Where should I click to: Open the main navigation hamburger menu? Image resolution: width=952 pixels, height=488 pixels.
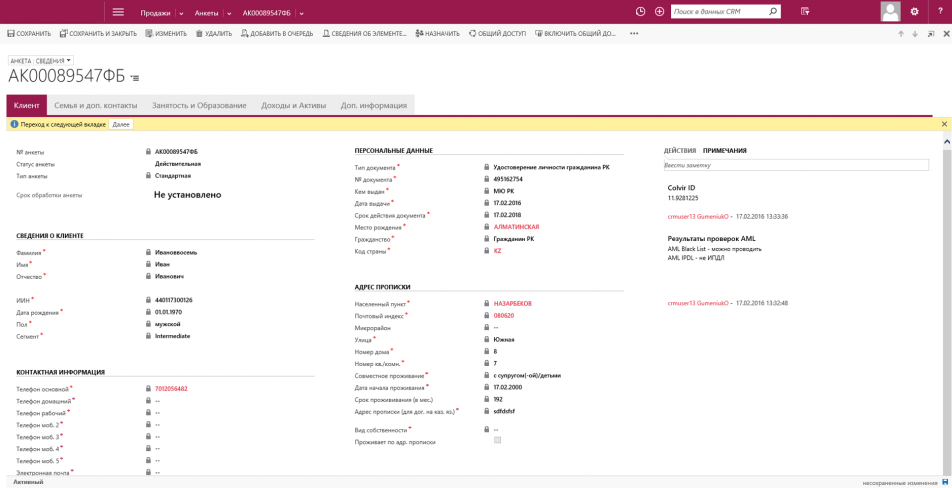coord(118,12)
